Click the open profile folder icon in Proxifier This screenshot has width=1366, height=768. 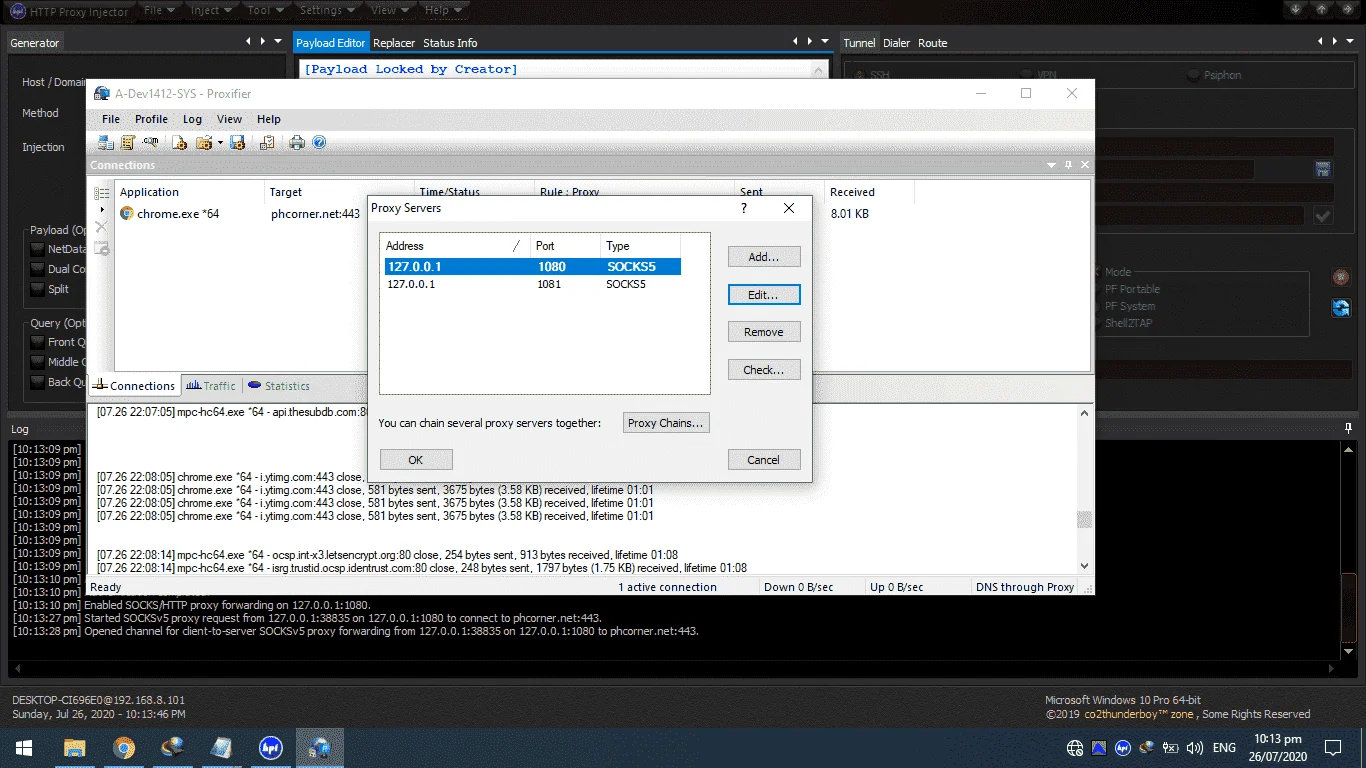(x=204, y=143)
